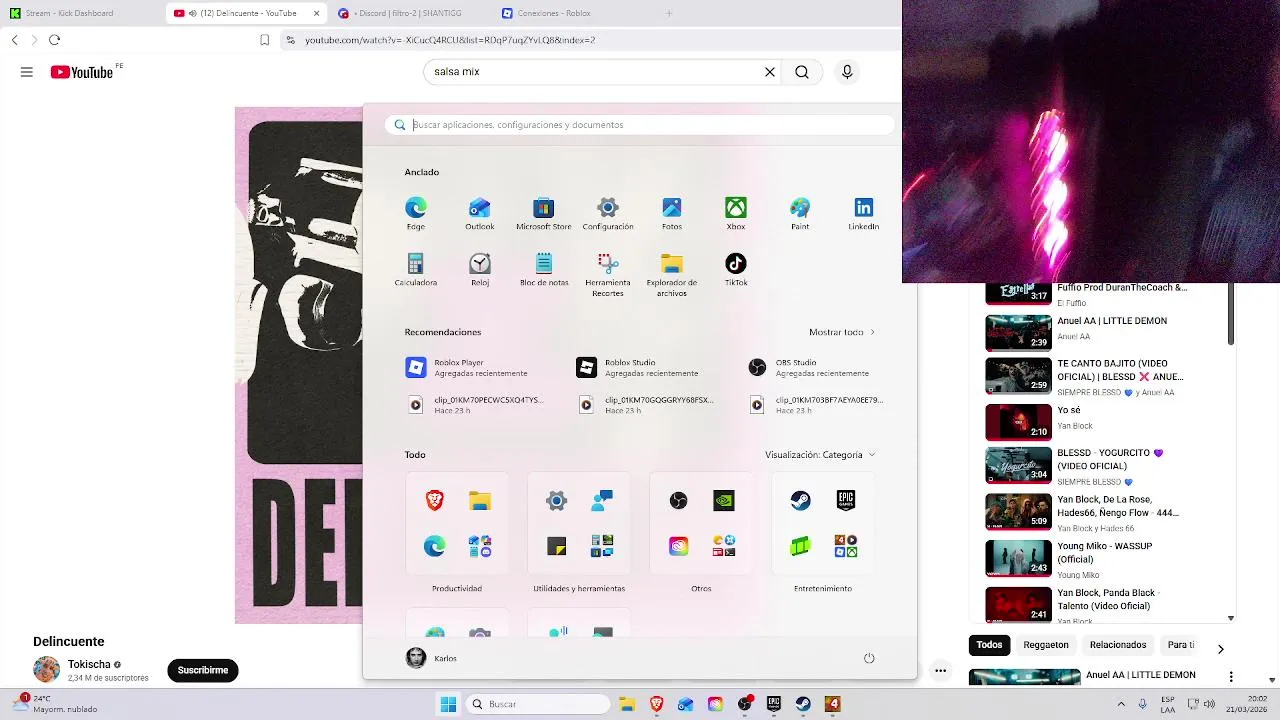
Task: Click the YouTube search magnifier button
Action: coord(802,72)
